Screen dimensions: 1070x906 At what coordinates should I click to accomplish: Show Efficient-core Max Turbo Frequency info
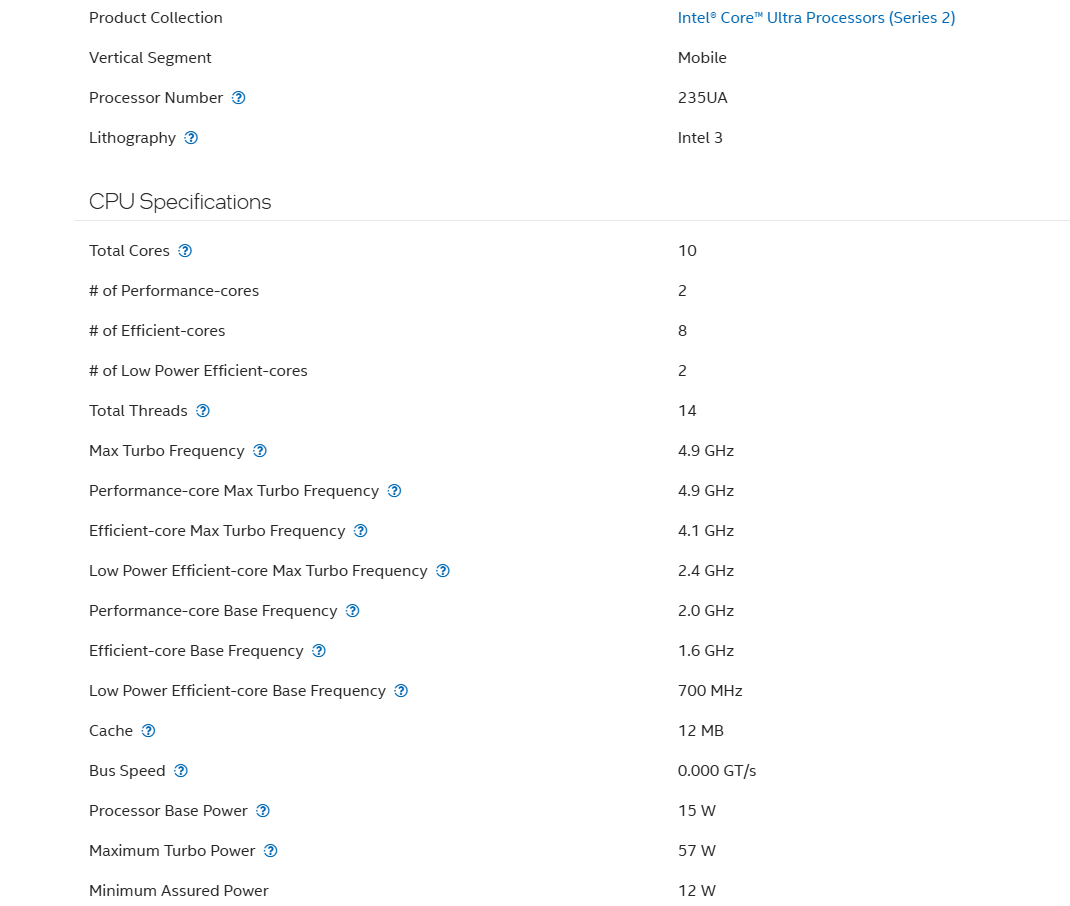(x=361, y=531)
